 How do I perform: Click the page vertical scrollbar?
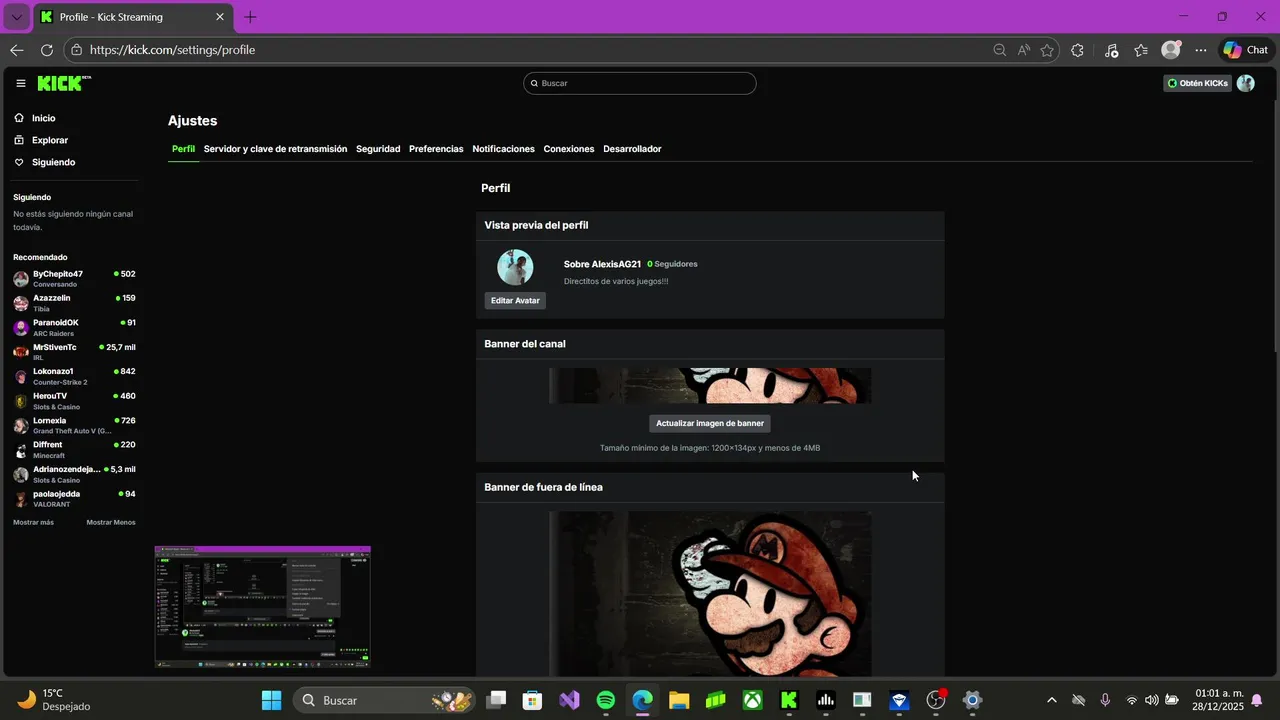tap(1275, 225)
